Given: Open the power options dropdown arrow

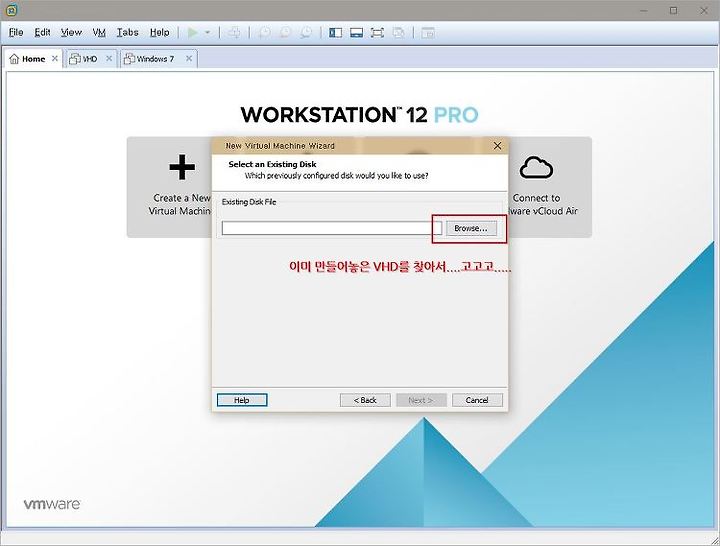Looking at the screenshot, I should (x=208, y=33).
